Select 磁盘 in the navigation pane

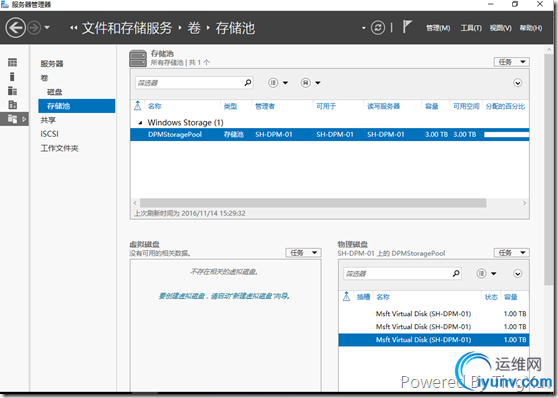(x=54, y=92)
